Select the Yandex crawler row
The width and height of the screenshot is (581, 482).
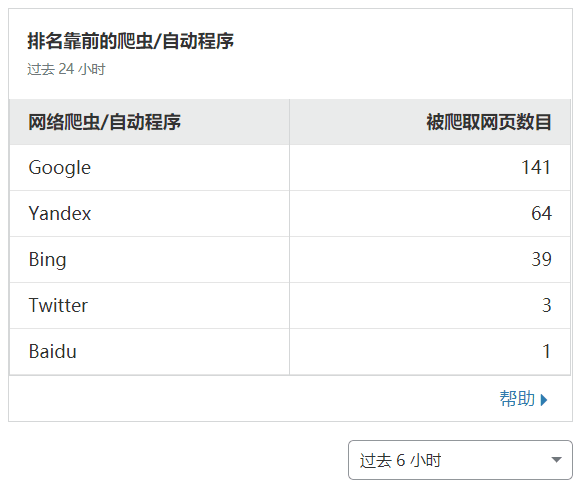pyautogui.click(x=290, y=213)
